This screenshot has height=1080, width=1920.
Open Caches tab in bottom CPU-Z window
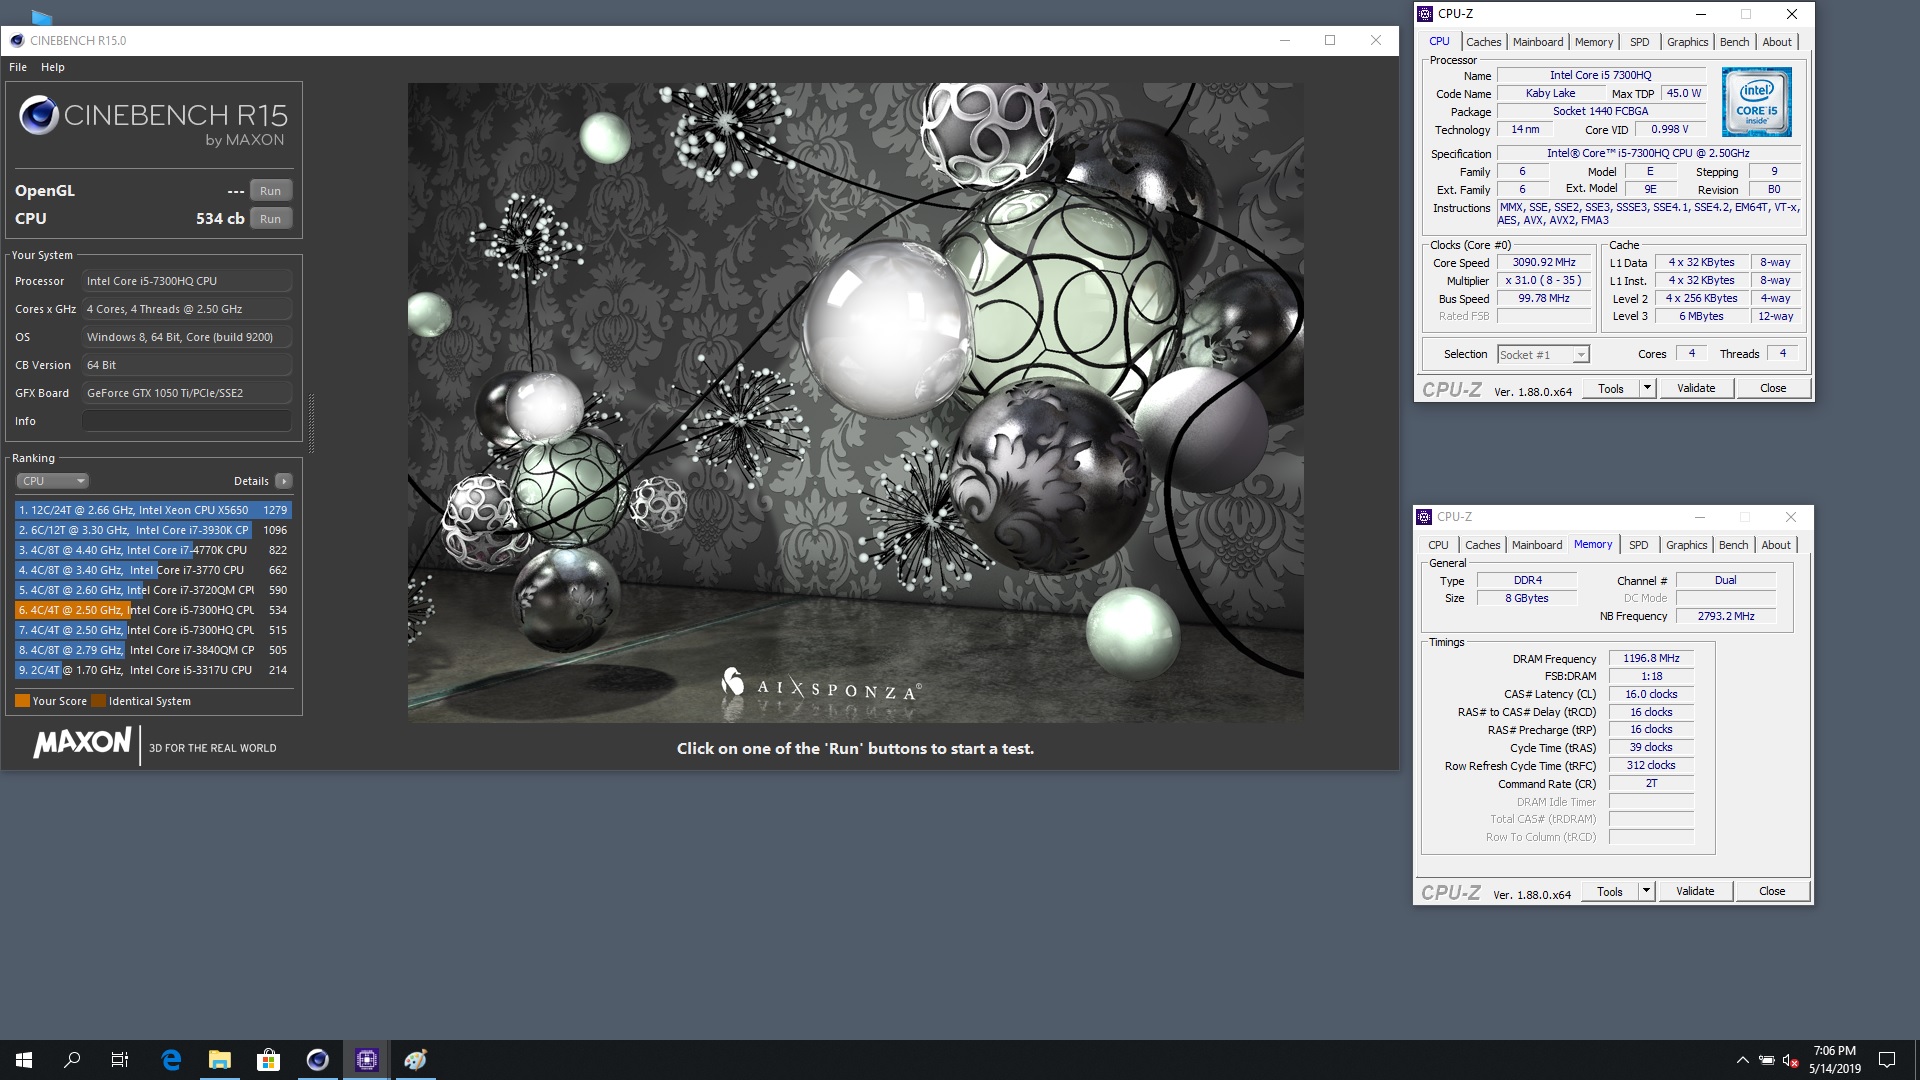click(x=1482, y=545)
